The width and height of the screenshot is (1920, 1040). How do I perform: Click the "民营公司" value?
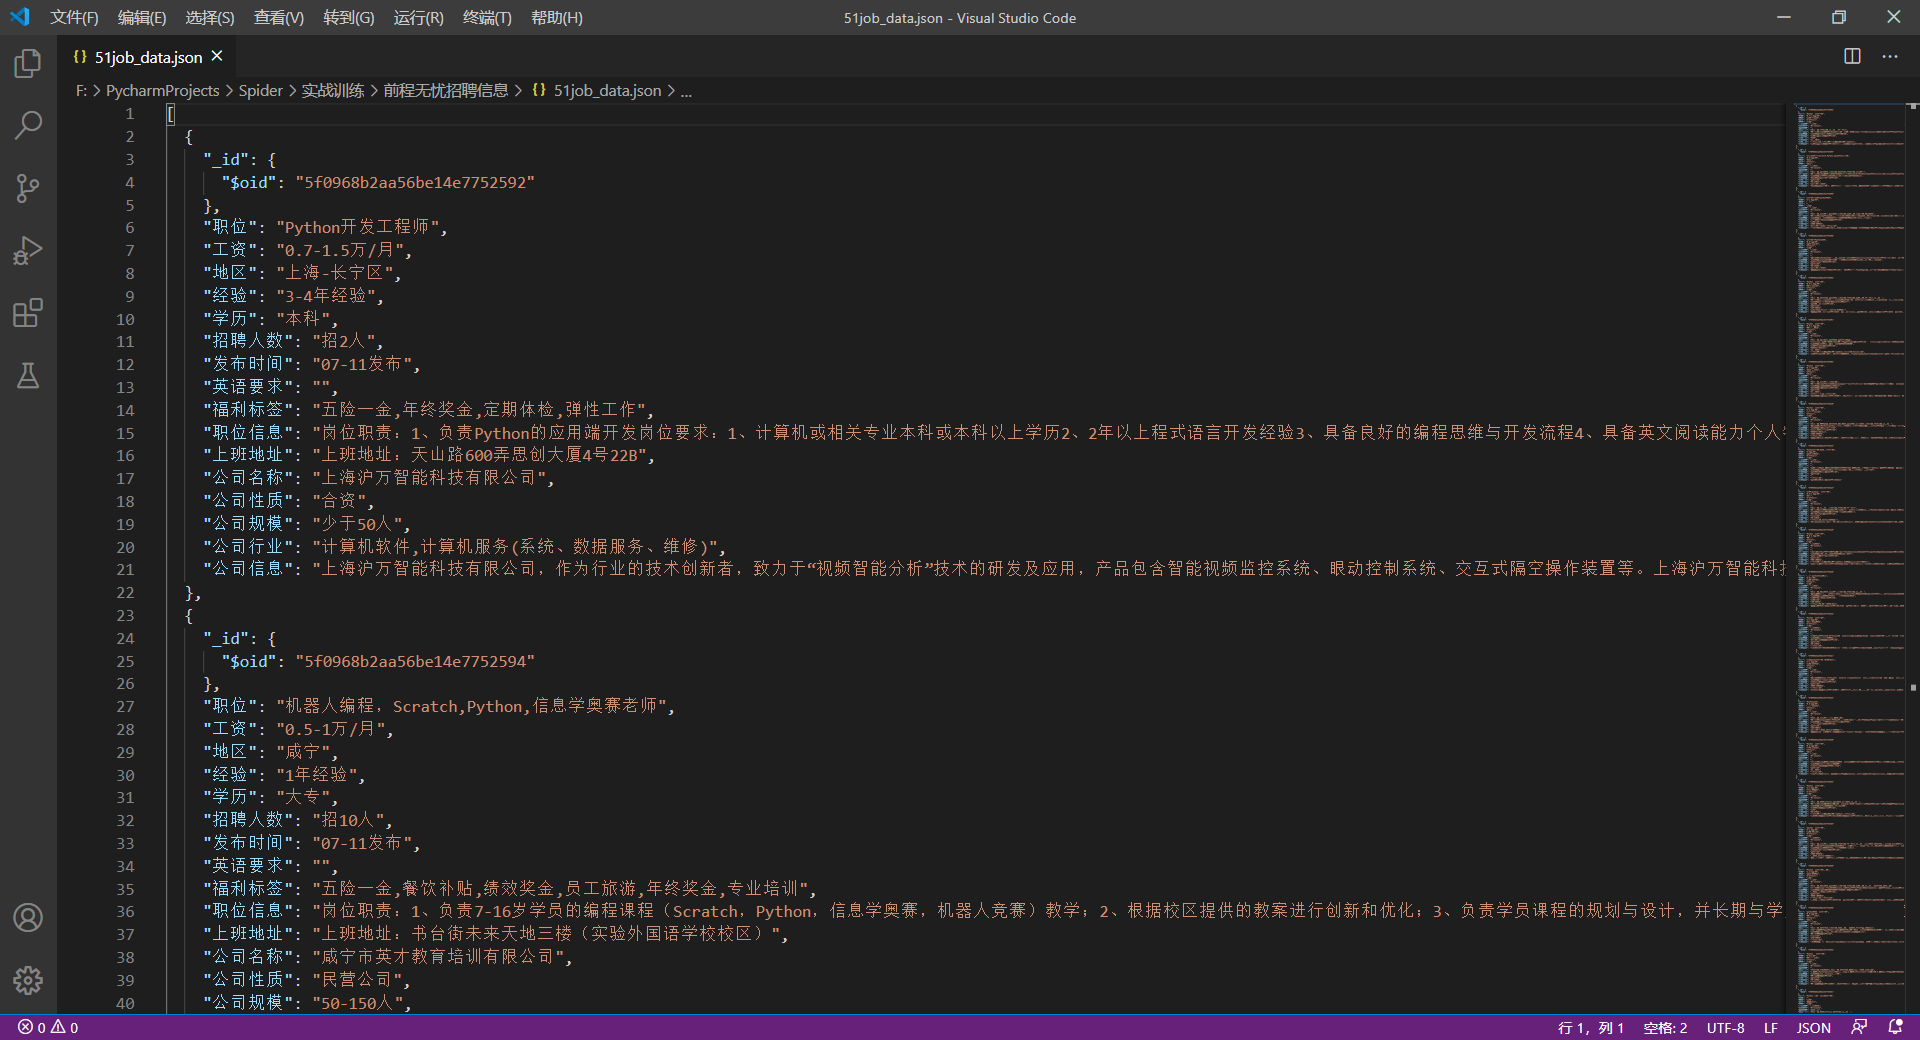[357, 980]
